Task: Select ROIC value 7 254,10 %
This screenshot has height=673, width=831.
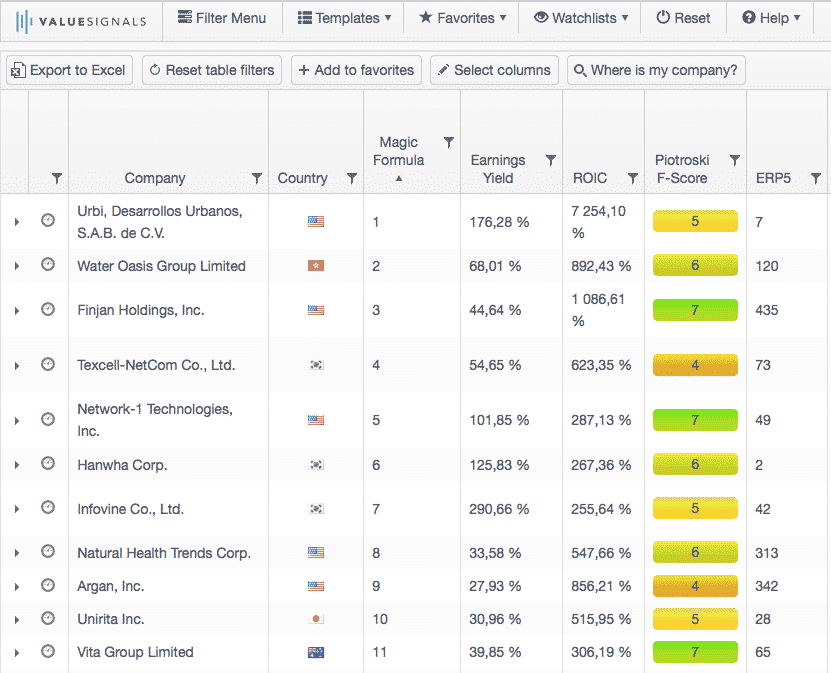Action: click(599, 222)
